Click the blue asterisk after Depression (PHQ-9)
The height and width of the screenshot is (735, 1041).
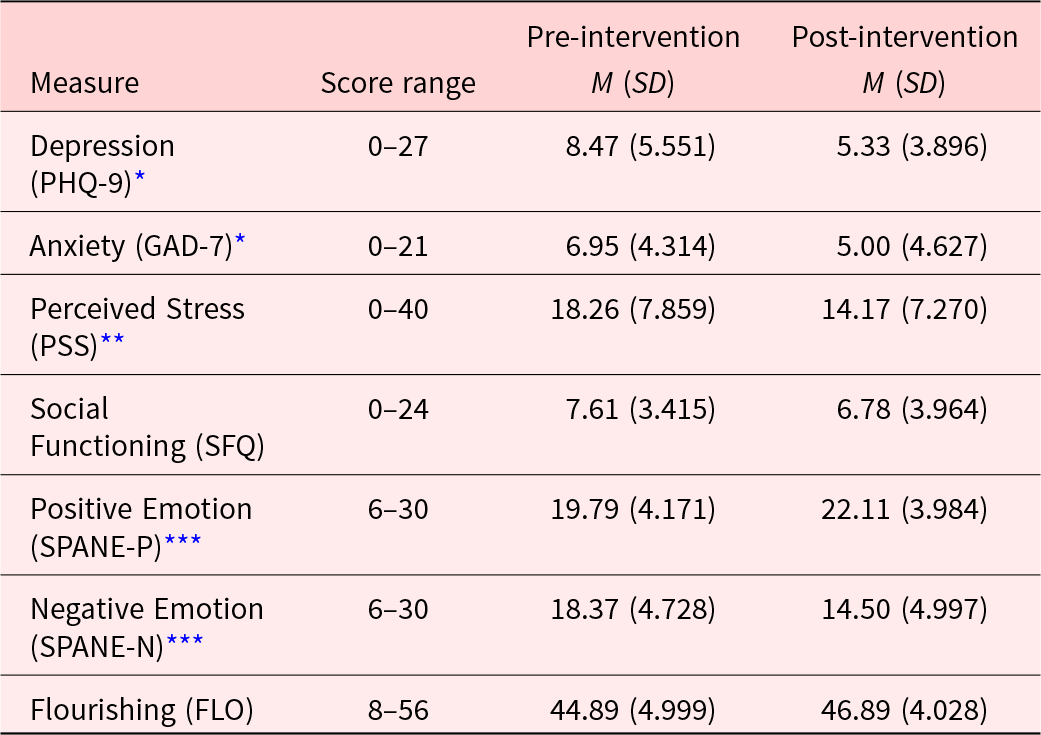pyautogui.click(x=139, y=176)
